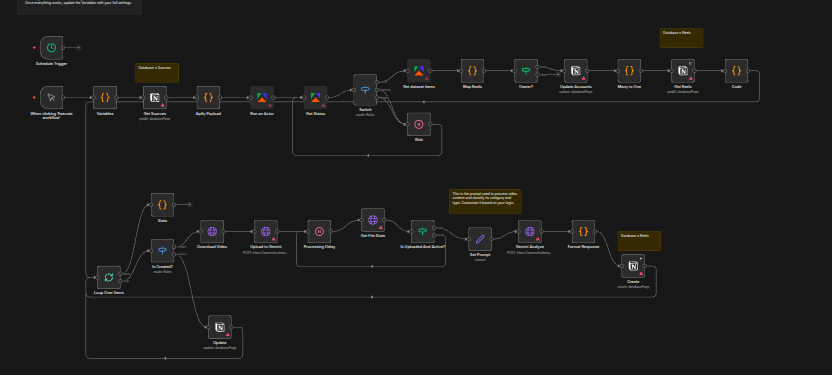832x375 pixels.
Task: Click the 'Processing Delay' node label
Action: pos(319,247)
